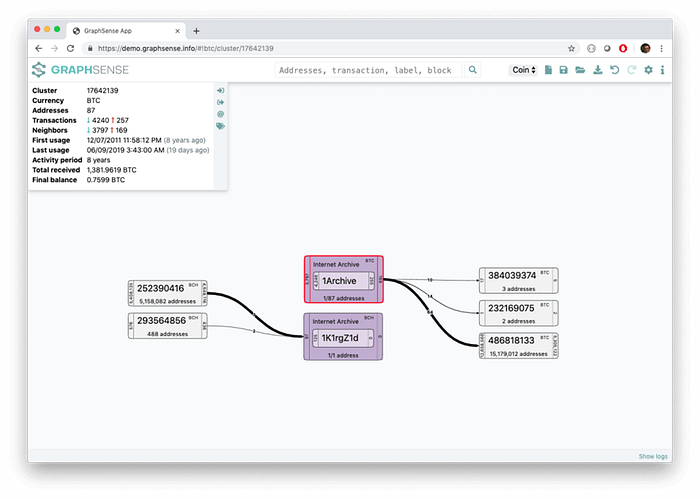
Task: Bookmark the page with star icon
Action: click(571, 48)
